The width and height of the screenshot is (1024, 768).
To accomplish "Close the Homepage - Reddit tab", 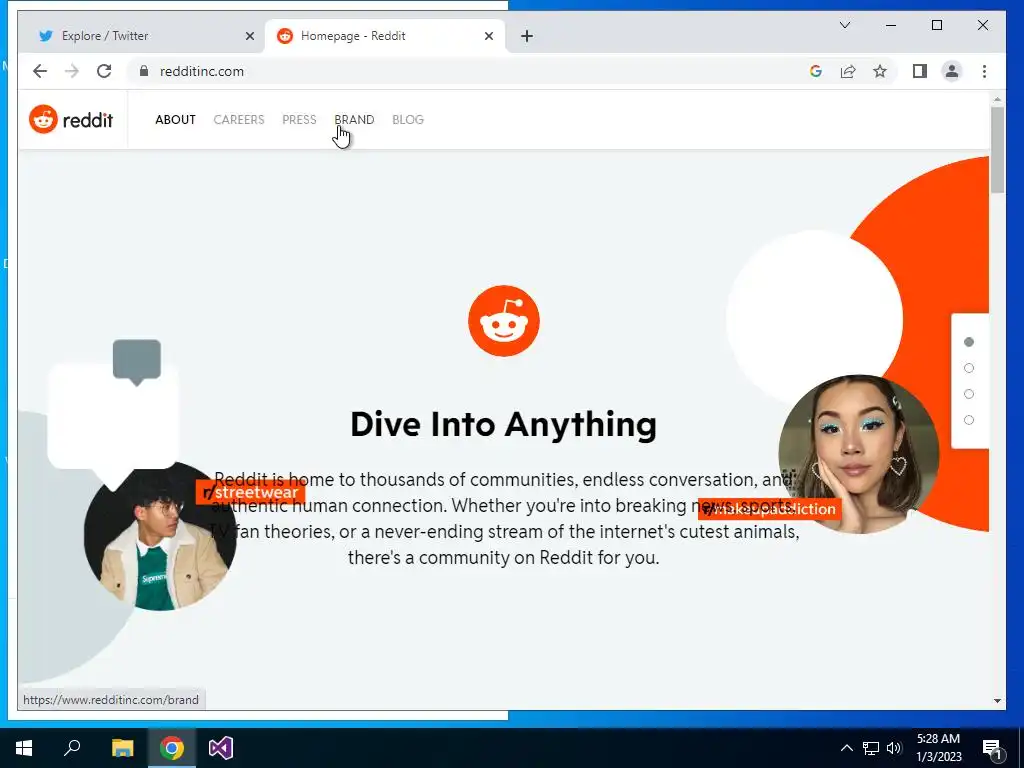I will click(x=488, y=36).
